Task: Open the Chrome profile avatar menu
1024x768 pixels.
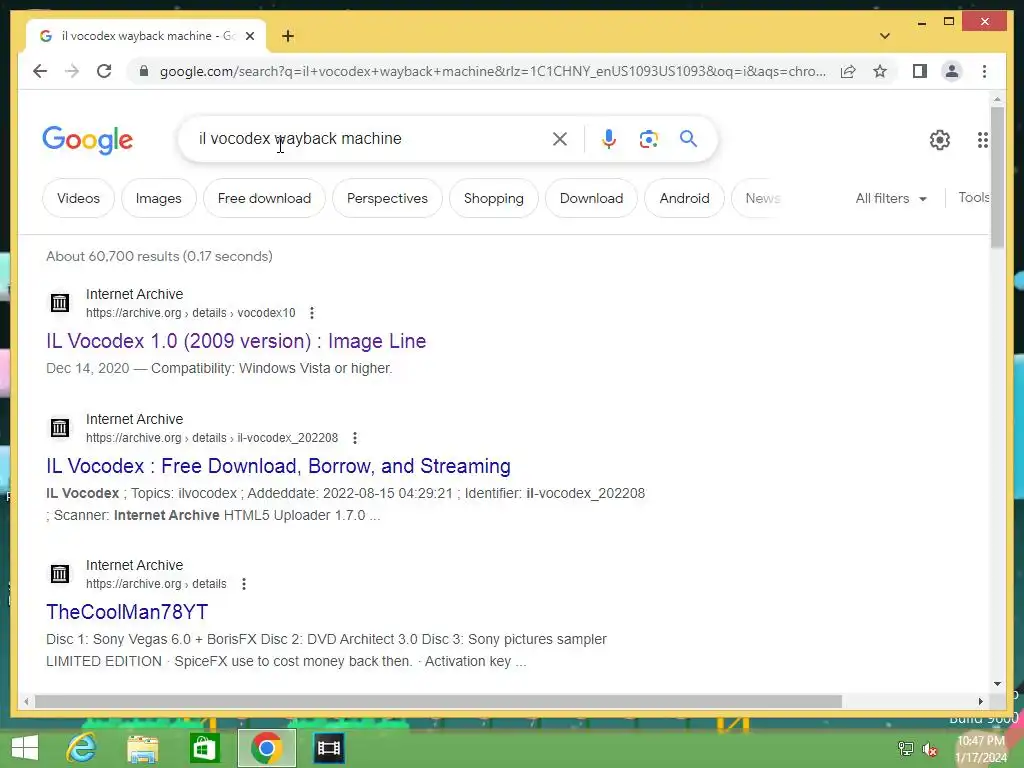Action: (952, 71)
